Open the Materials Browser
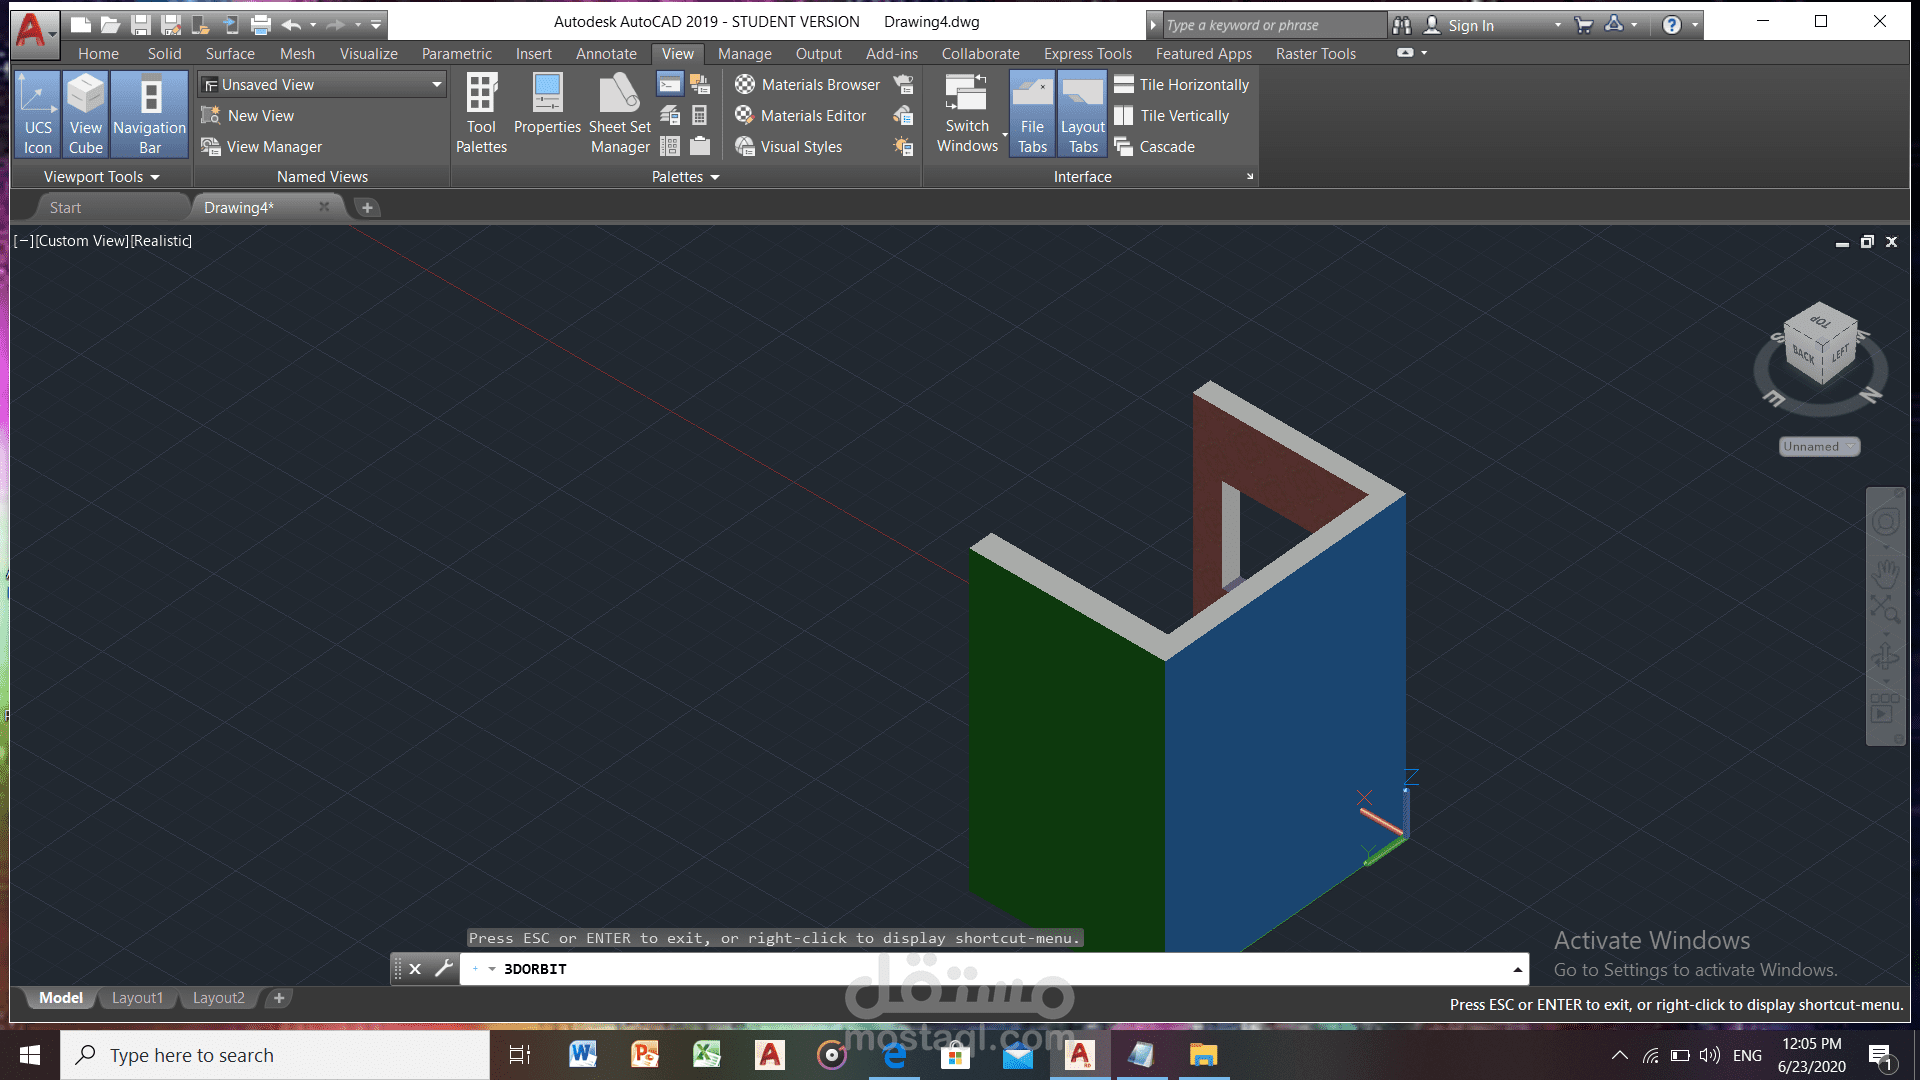 [x=808, y=85]
